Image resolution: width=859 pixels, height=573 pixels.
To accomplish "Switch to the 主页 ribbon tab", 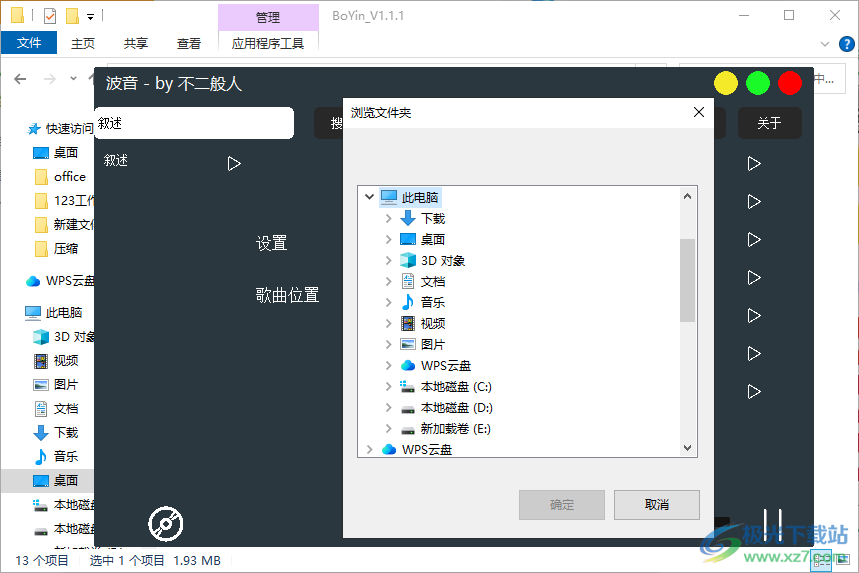I will (x=83, y=43).
